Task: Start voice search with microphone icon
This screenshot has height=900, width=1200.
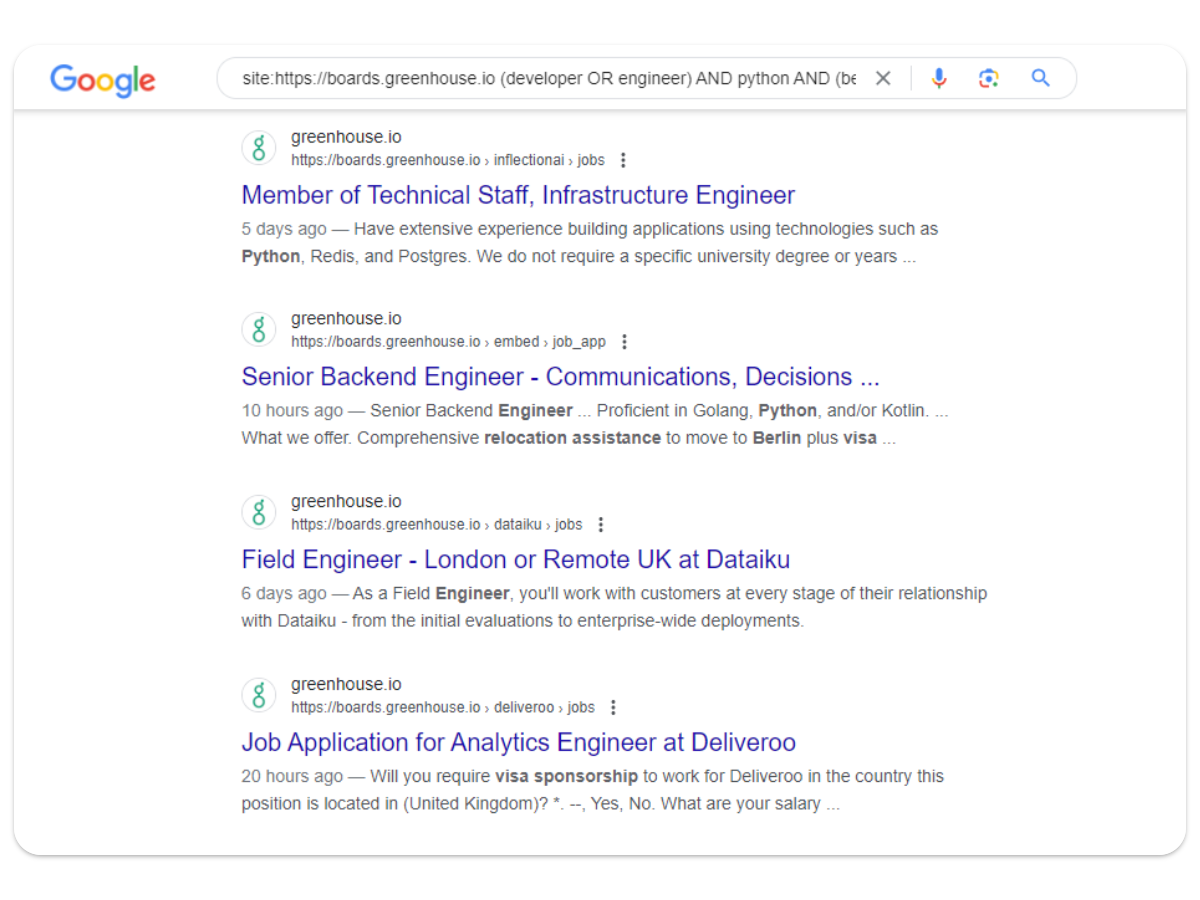Action: (x=939, y=78)
